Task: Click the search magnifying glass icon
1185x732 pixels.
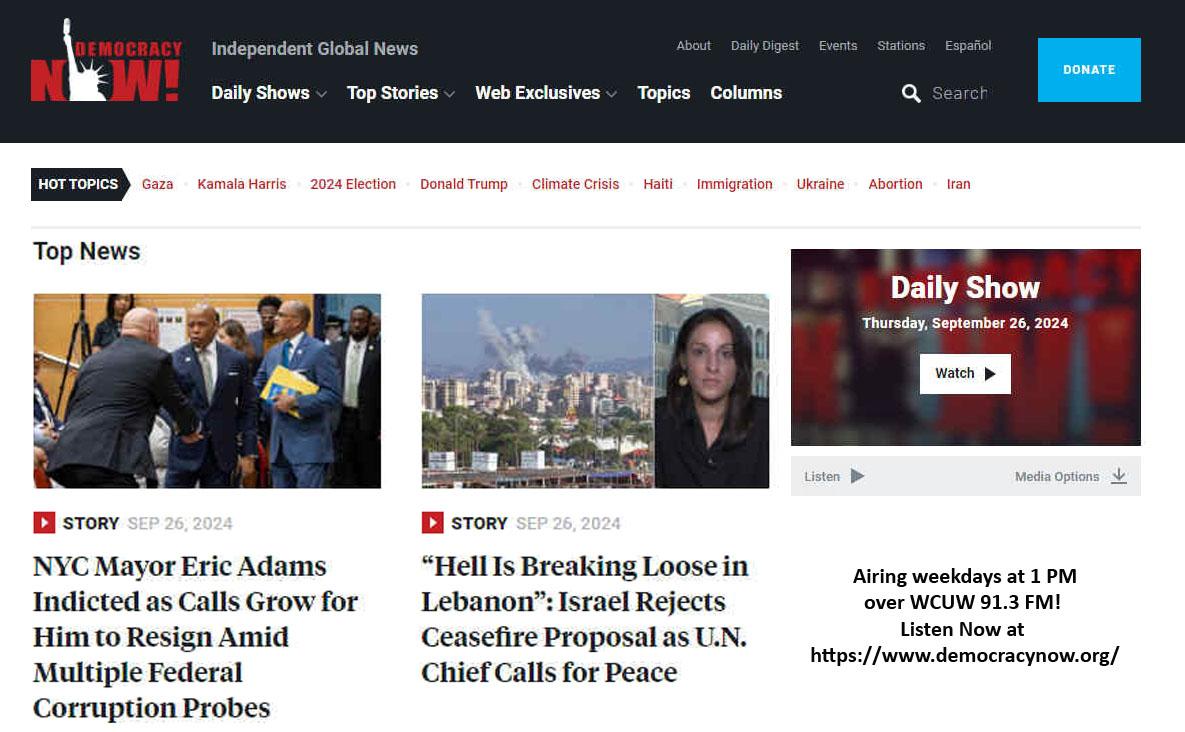Action: (x=911, y=94)
